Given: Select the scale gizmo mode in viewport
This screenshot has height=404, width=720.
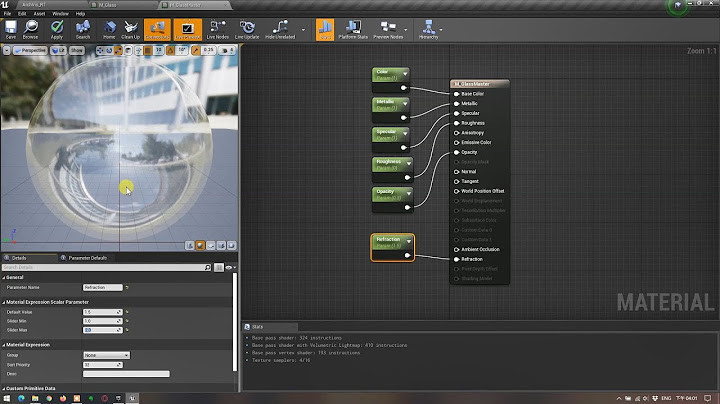Looking at the screenshot, I should 118,50.
